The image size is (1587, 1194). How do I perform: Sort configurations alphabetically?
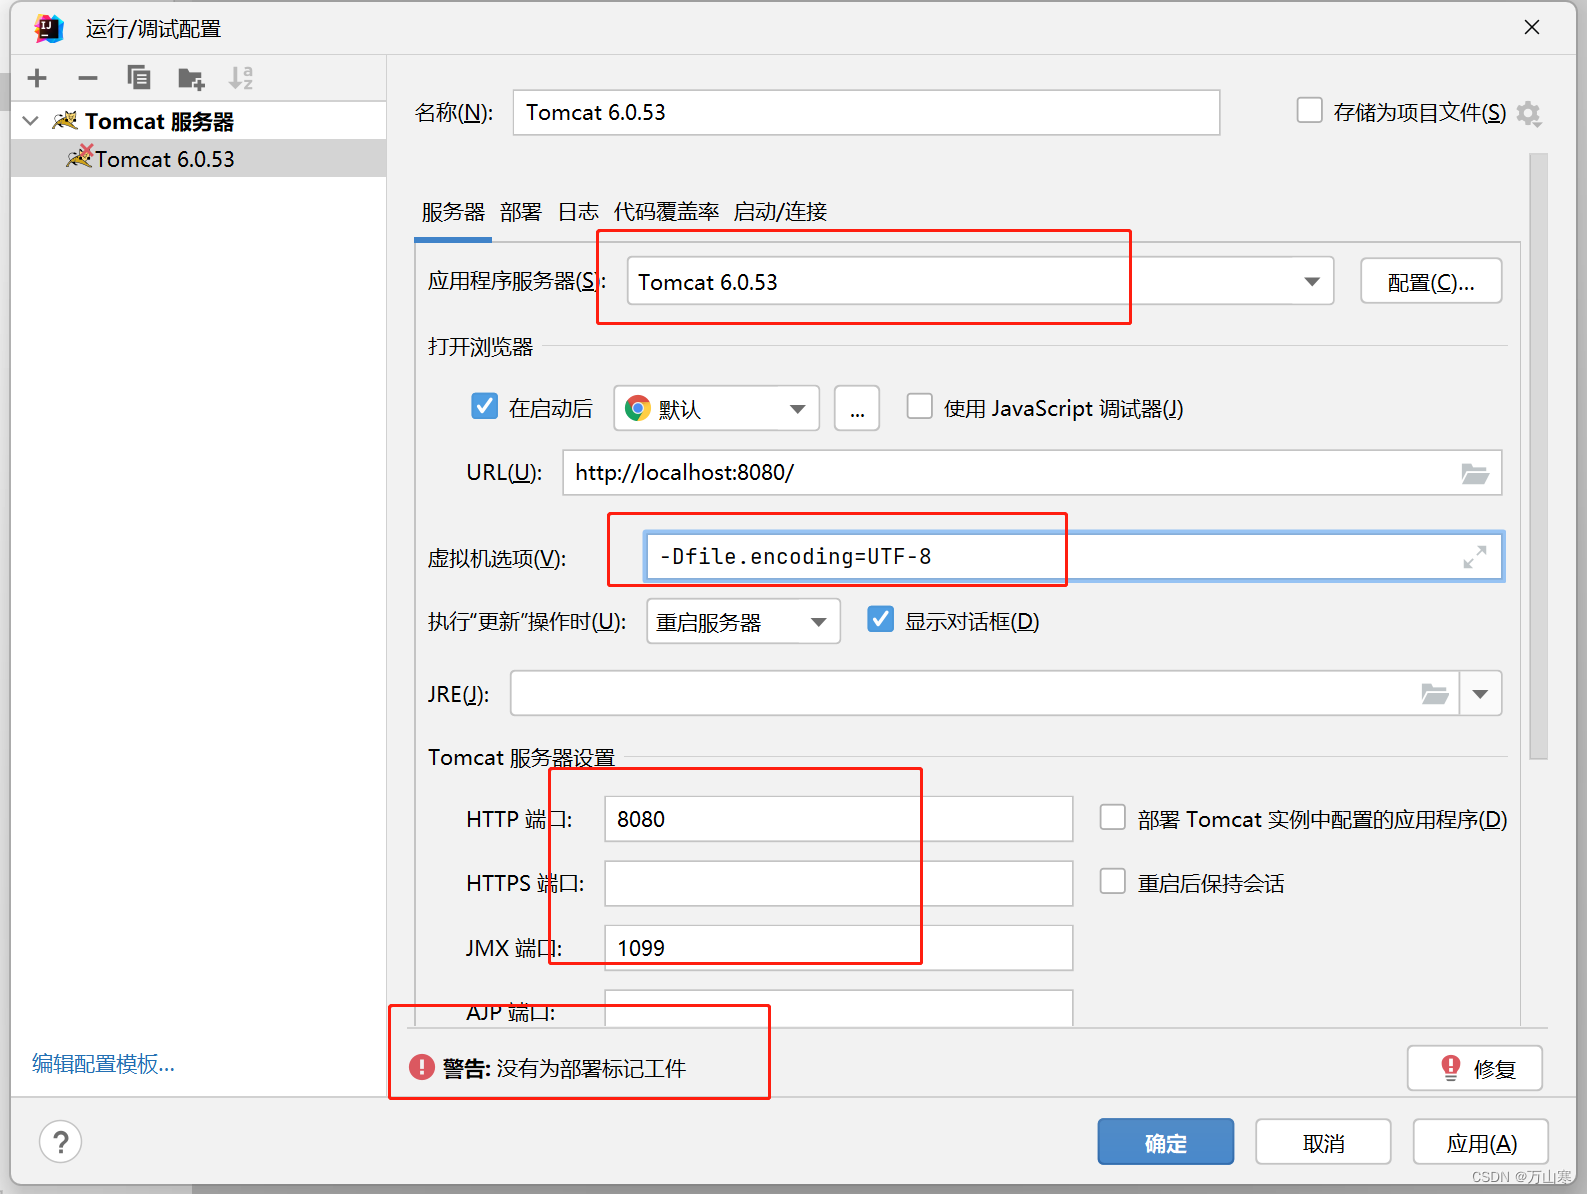(x=241, y=78)
